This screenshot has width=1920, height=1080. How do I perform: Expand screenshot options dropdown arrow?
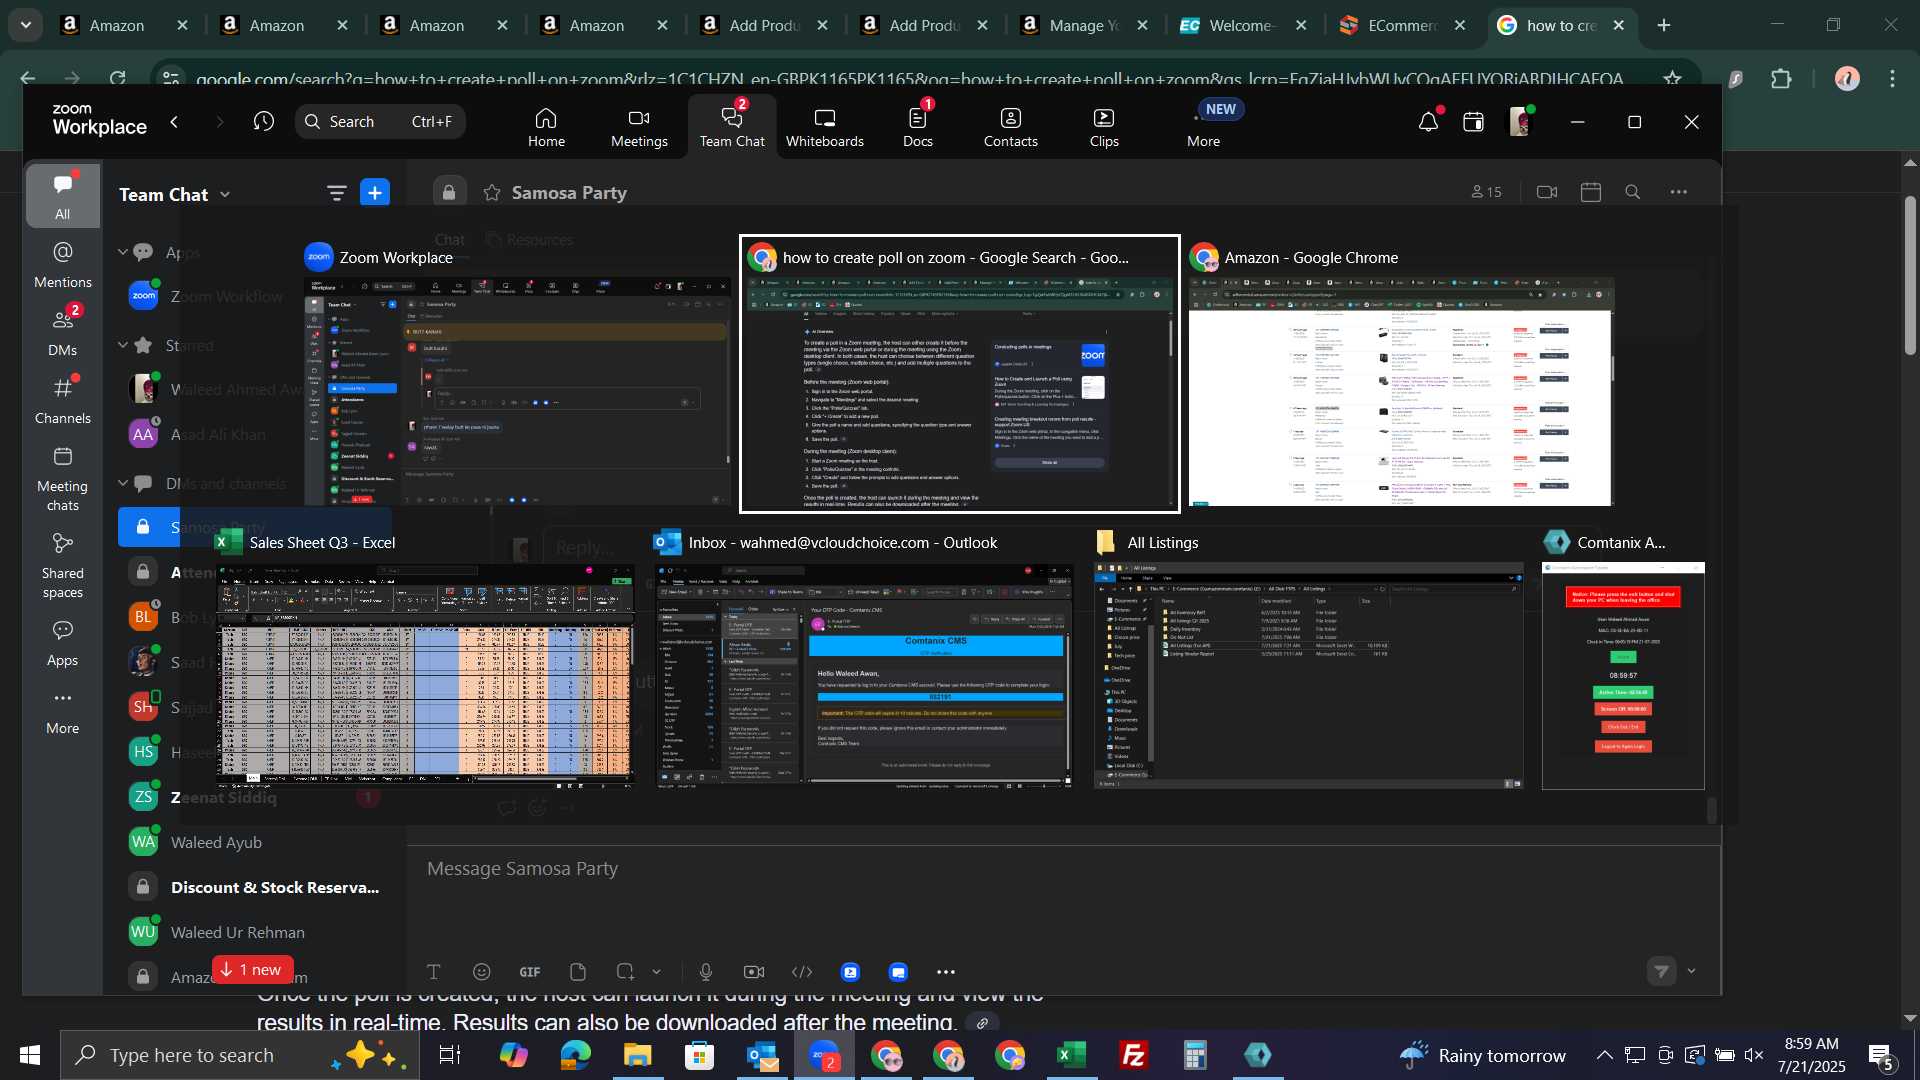tap(656, 972)
